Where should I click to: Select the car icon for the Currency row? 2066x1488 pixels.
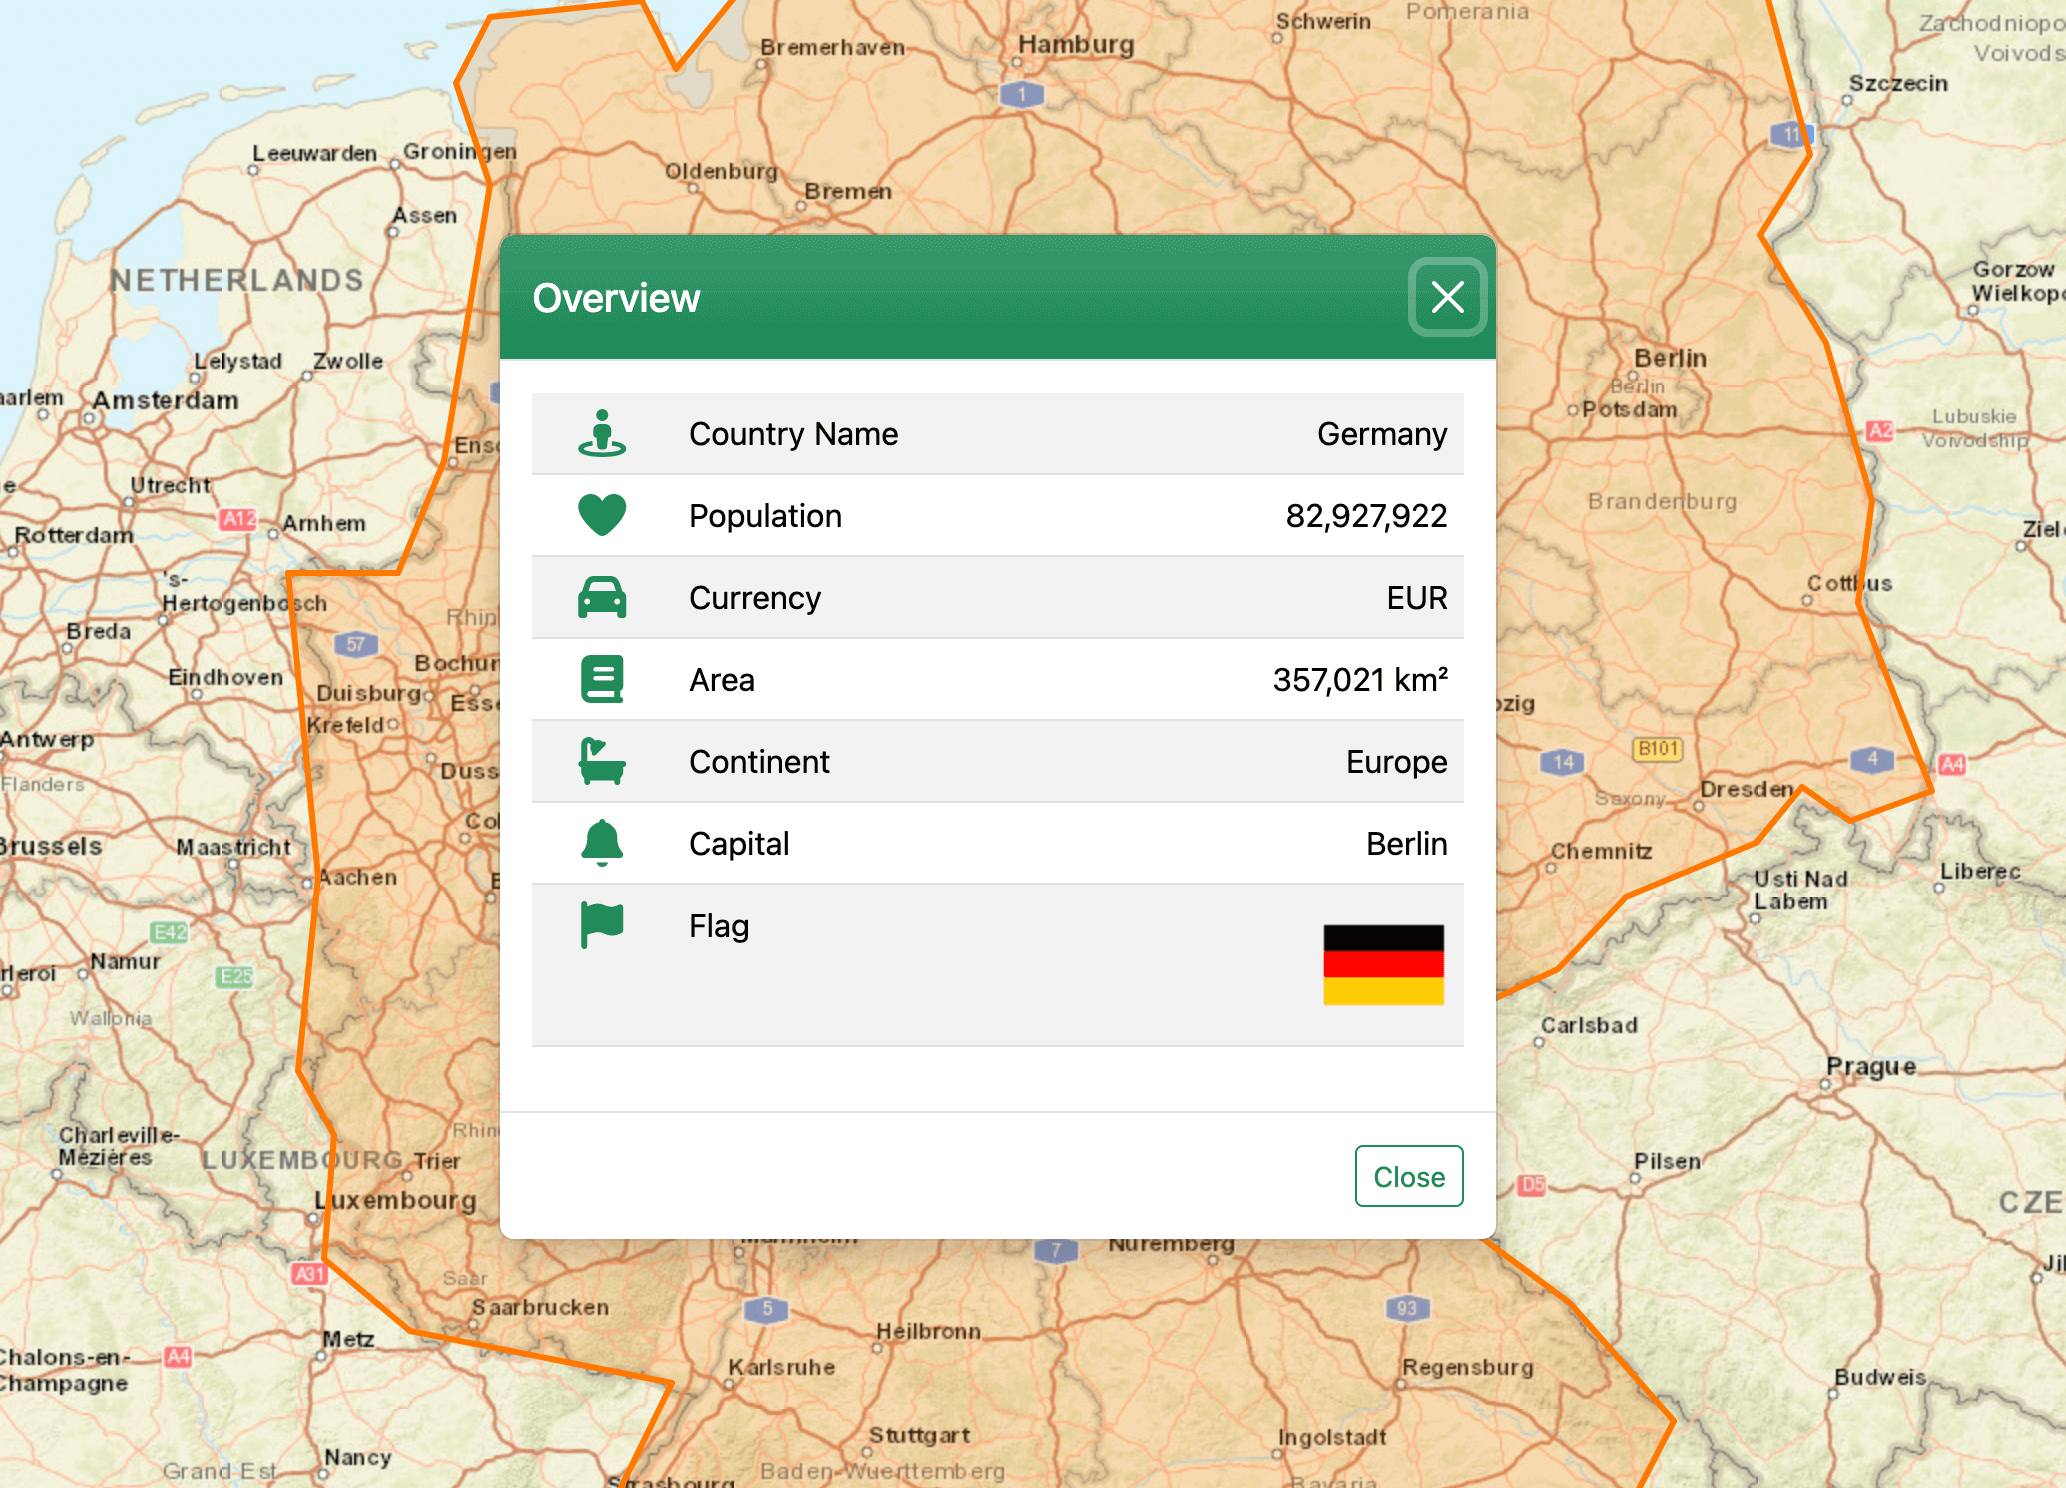coord(601,597)
